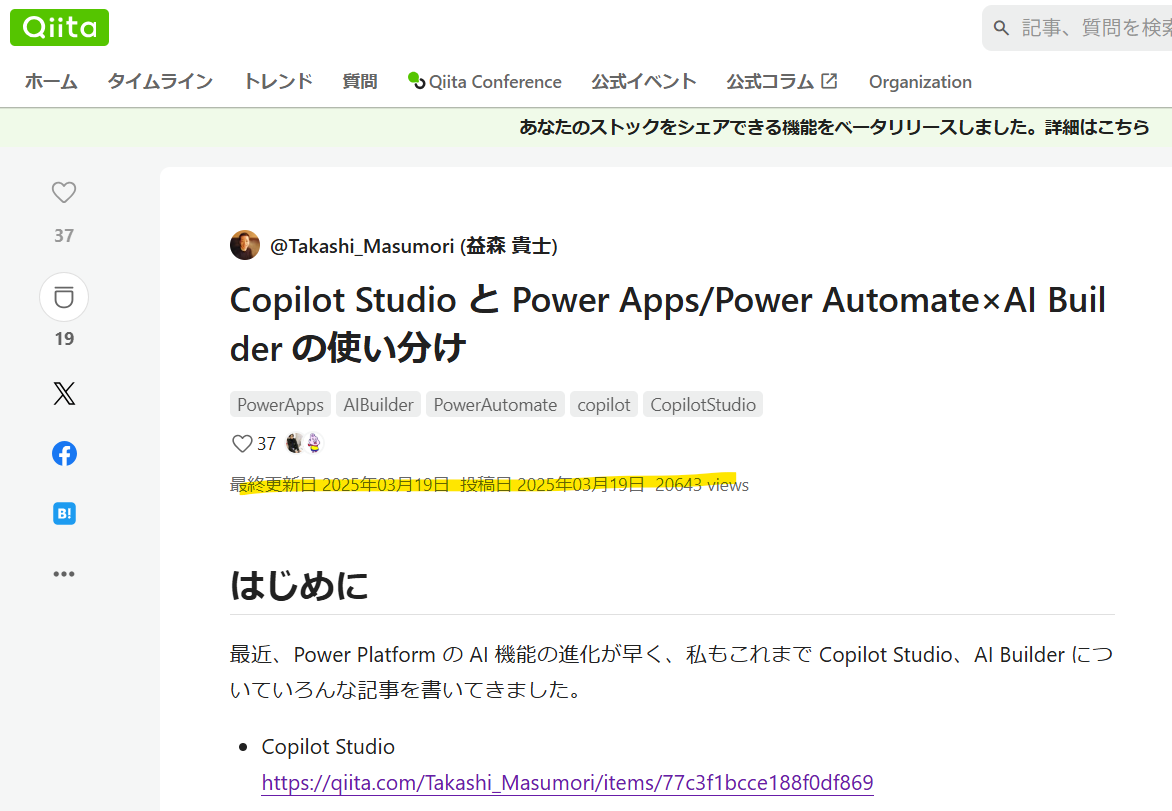This screenshot has height=811, width=1172.
Task: Select the CopilotStudio tag
Action: (x=703, y=404)
